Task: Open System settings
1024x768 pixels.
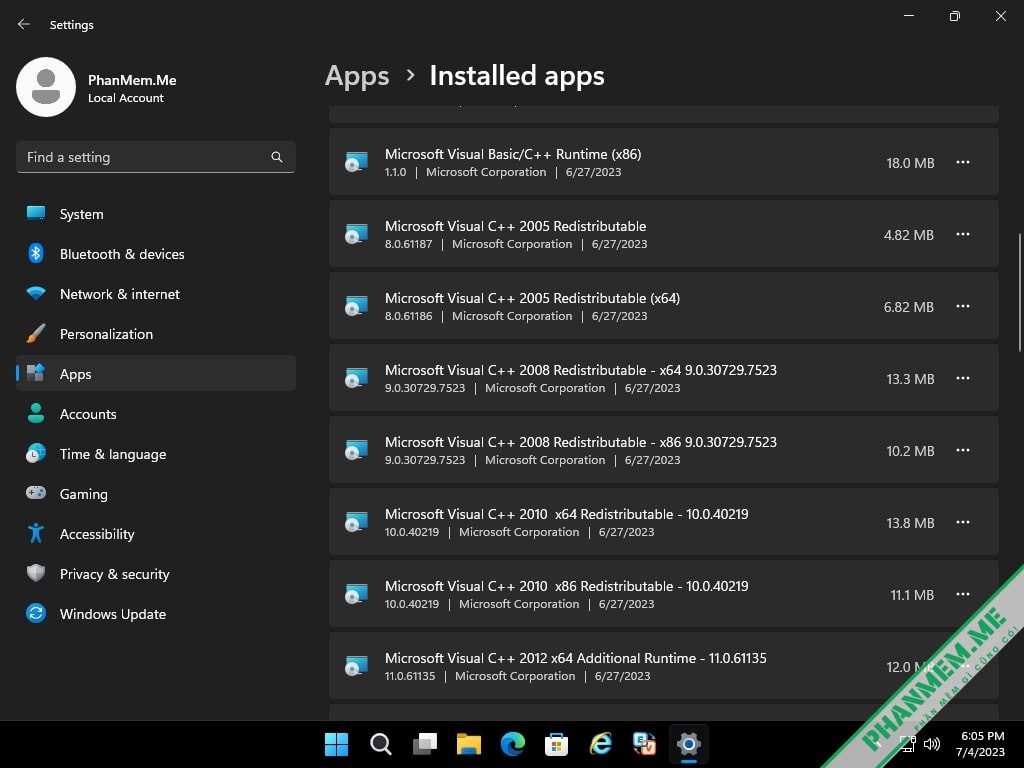Action: [155, 214]
